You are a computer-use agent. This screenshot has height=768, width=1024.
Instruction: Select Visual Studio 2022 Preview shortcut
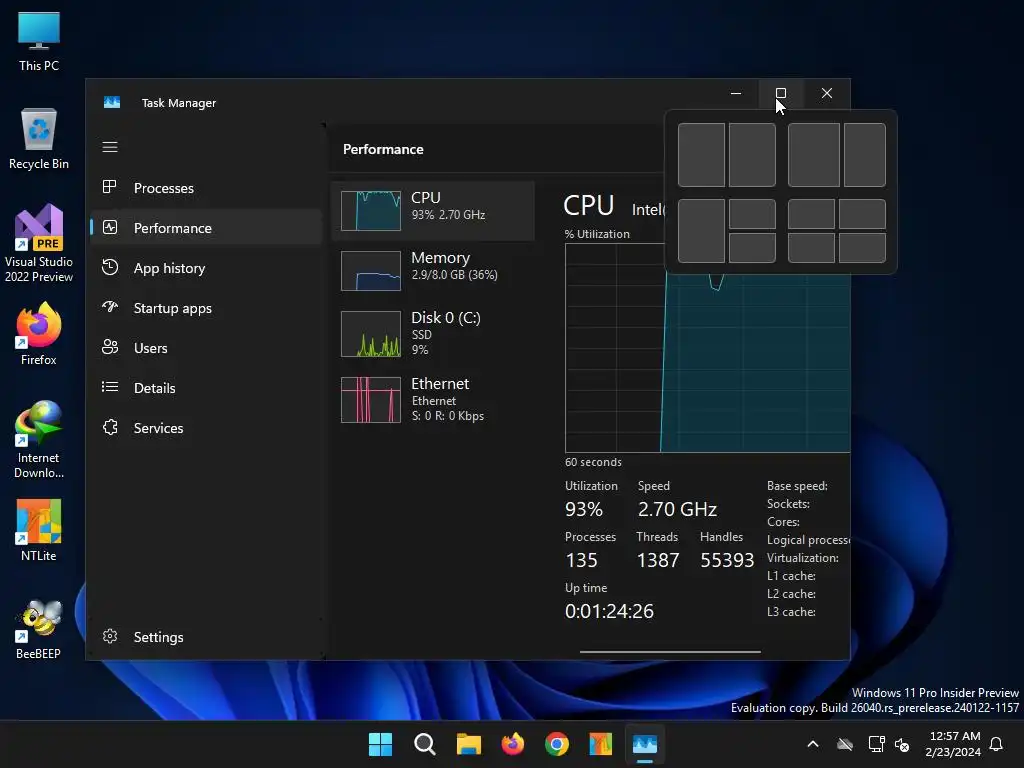coord(39,244)
